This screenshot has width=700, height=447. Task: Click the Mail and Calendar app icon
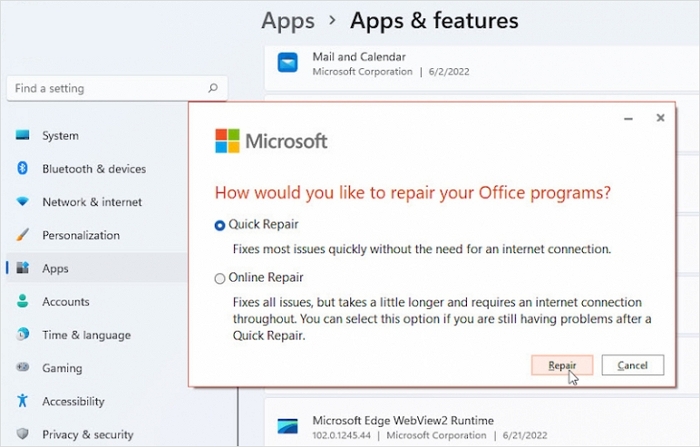288,64
